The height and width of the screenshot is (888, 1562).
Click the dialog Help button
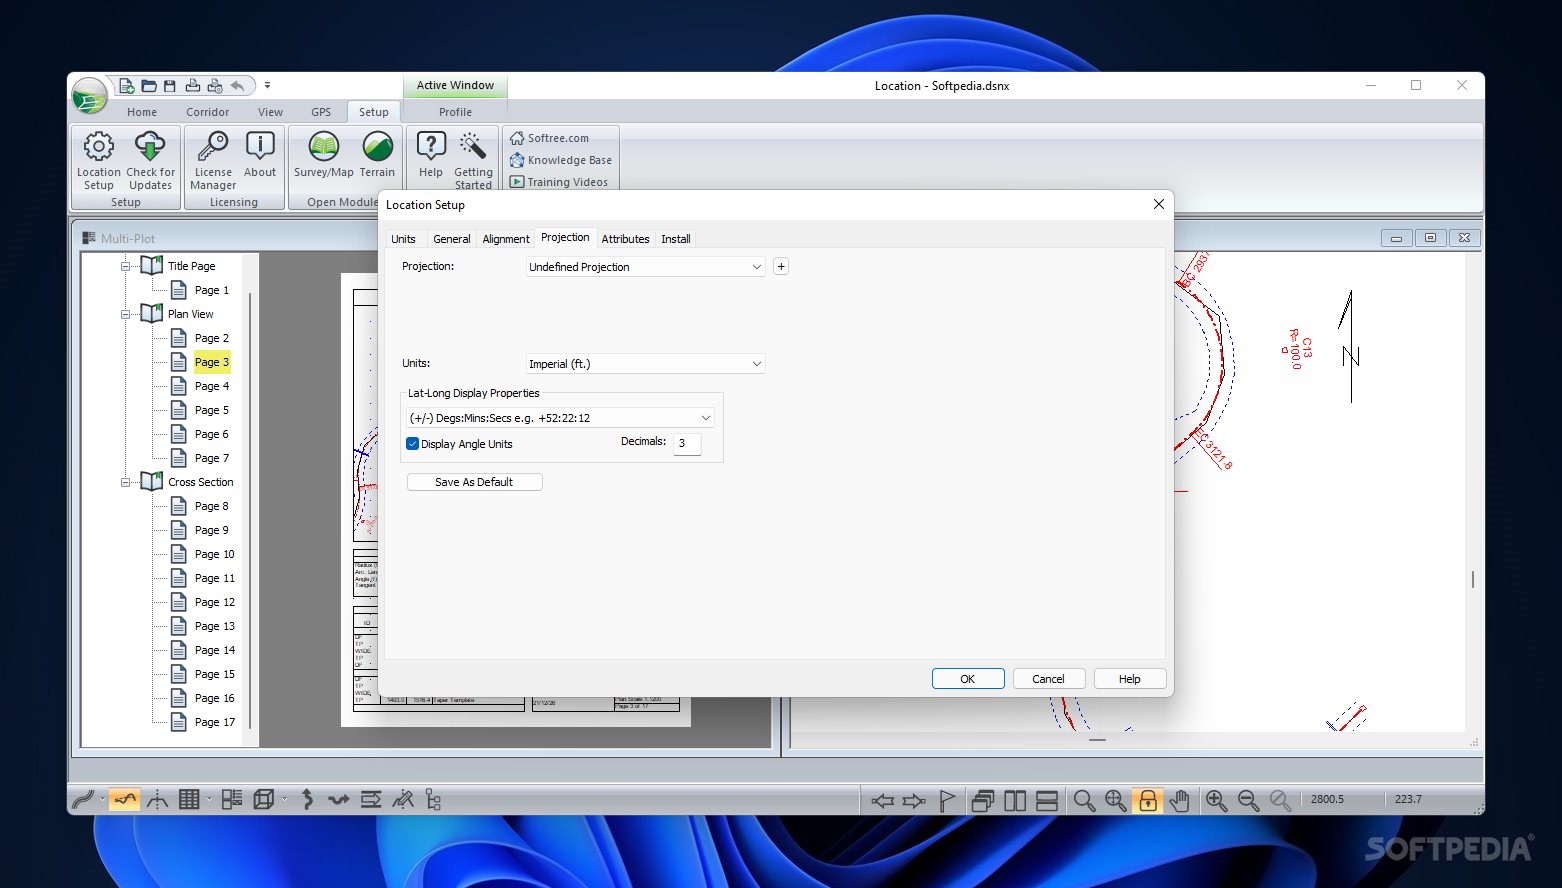[1130, 679]
